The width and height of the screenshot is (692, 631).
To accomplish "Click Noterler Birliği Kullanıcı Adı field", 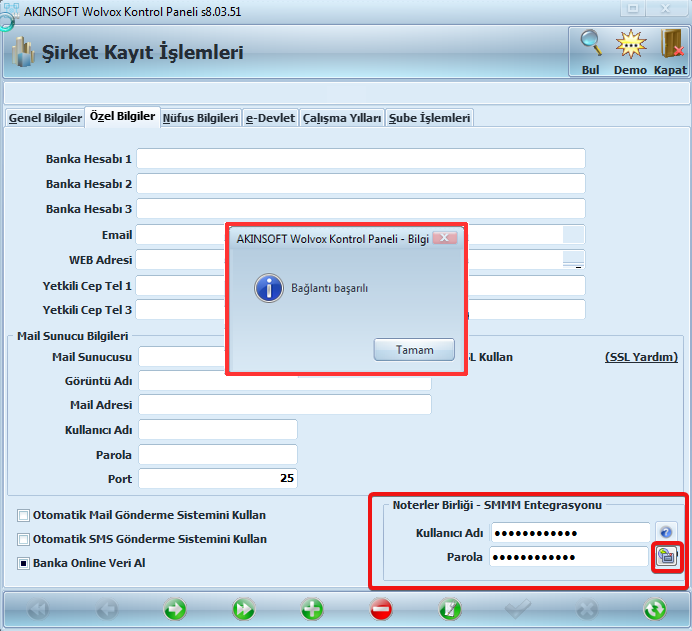I will click(x=571, y=533).
